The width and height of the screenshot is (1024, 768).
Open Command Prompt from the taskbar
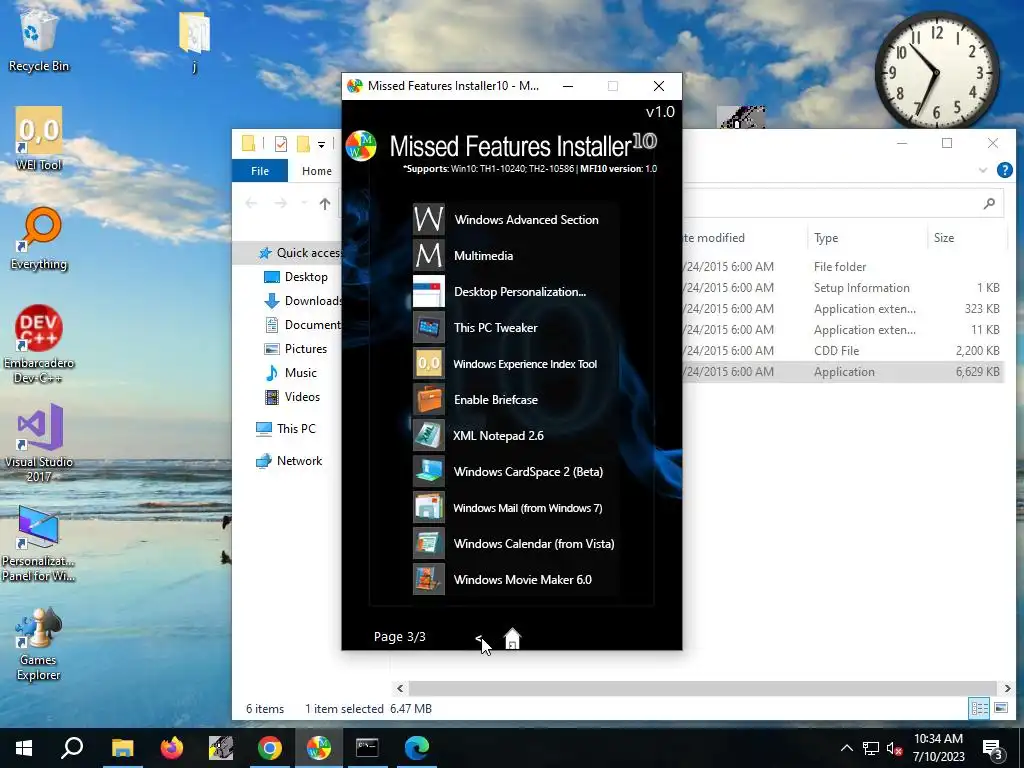coord(367,748)
